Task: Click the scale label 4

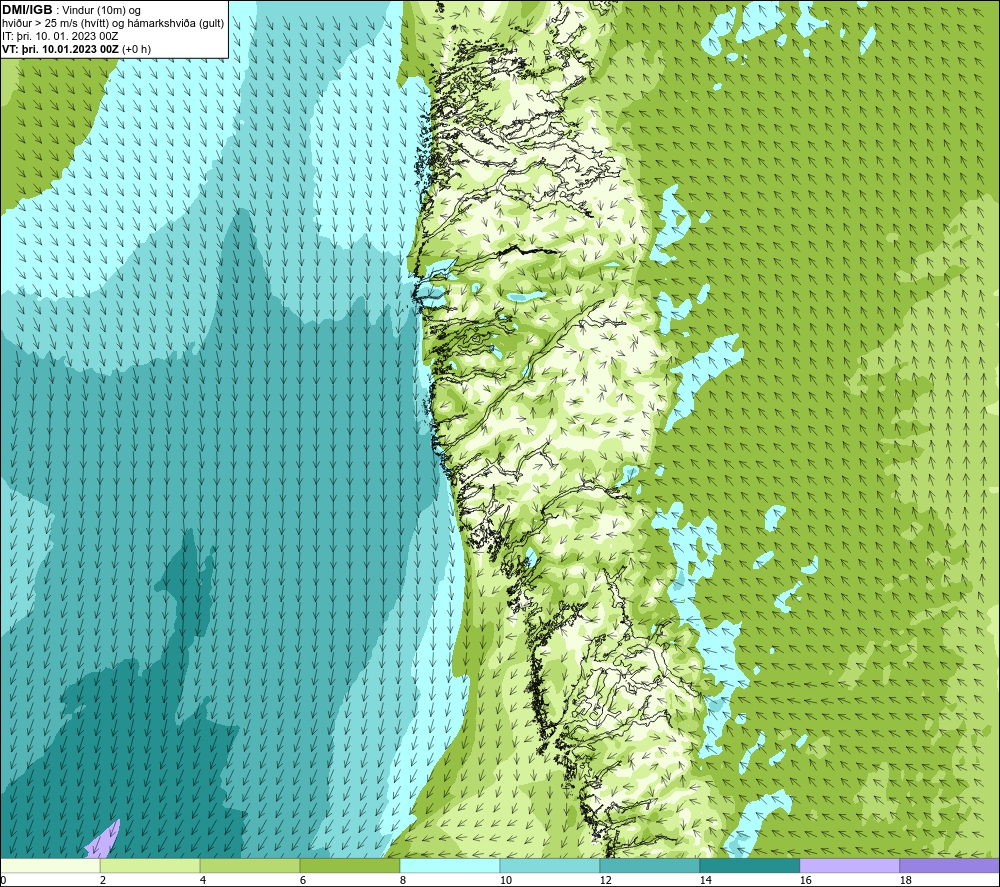Action: (203, 880)
